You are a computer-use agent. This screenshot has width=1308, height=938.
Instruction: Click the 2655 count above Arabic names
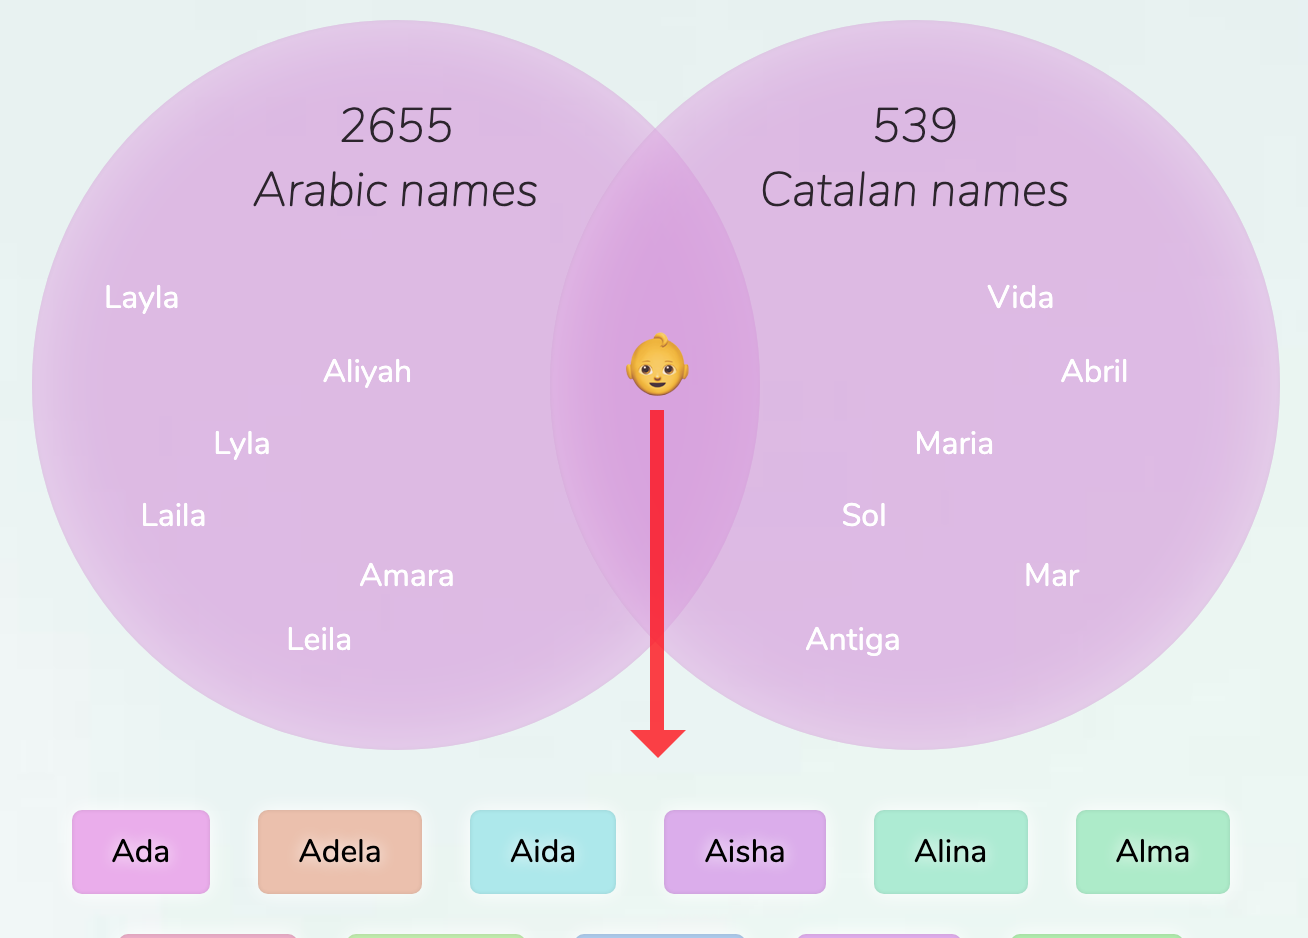tap(396, 126)
